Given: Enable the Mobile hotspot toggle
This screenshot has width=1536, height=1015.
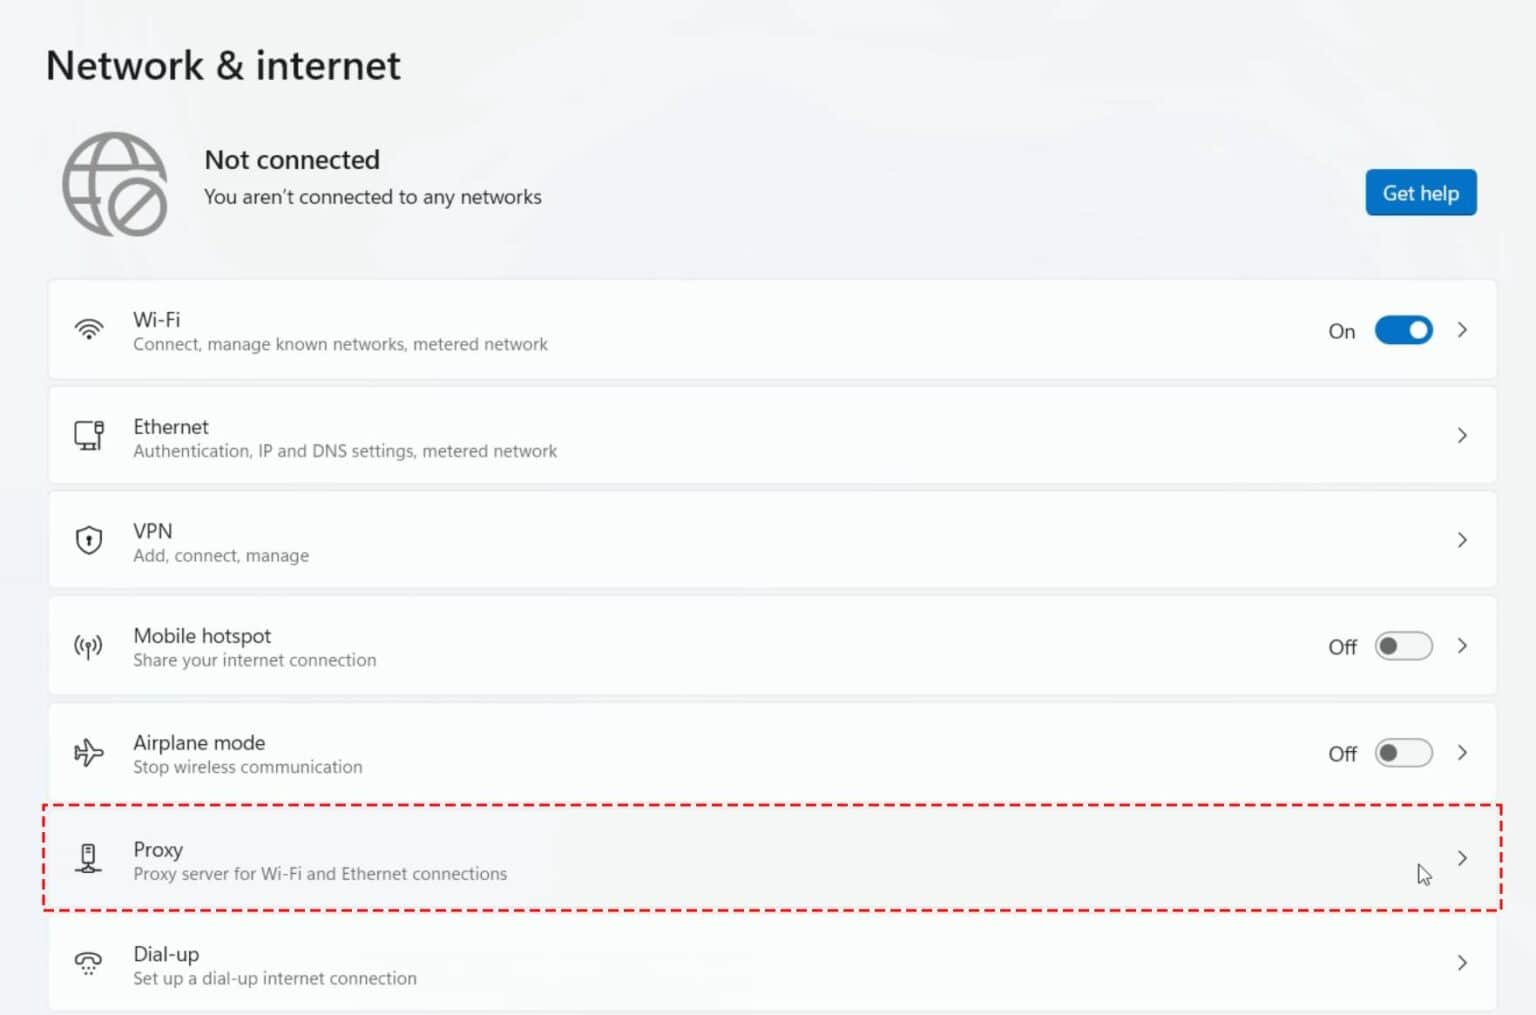Looking at the screenshot, I should pos(1403,646).
